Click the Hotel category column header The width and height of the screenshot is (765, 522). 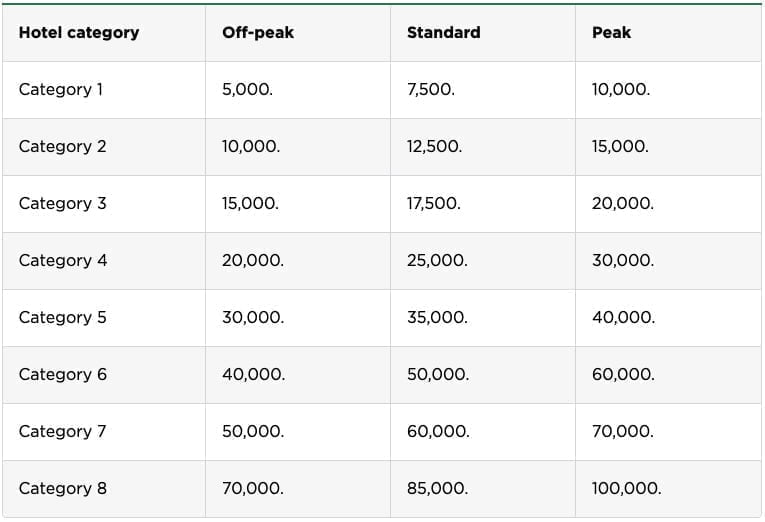pyautogui.click(x=79, y=32)
